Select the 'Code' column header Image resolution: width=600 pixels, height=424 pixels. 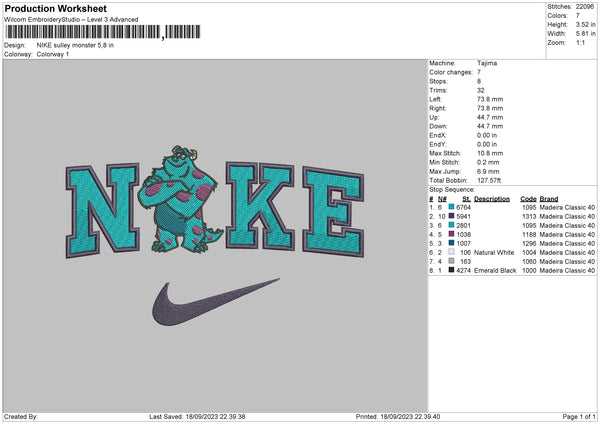point(528,199)
